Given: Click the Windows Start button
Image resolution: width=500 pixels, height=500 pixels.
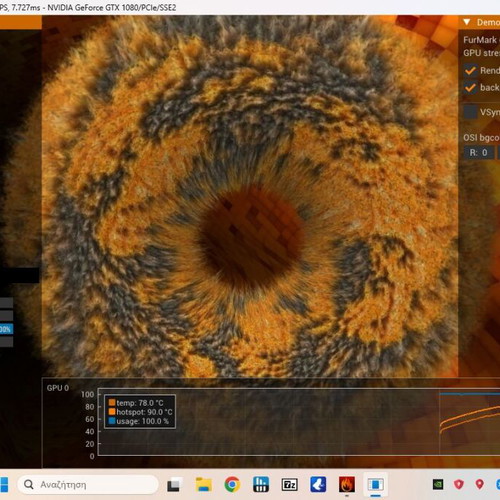Looking at the screenshot, I should pyautogui.click(x=4, y=484).
